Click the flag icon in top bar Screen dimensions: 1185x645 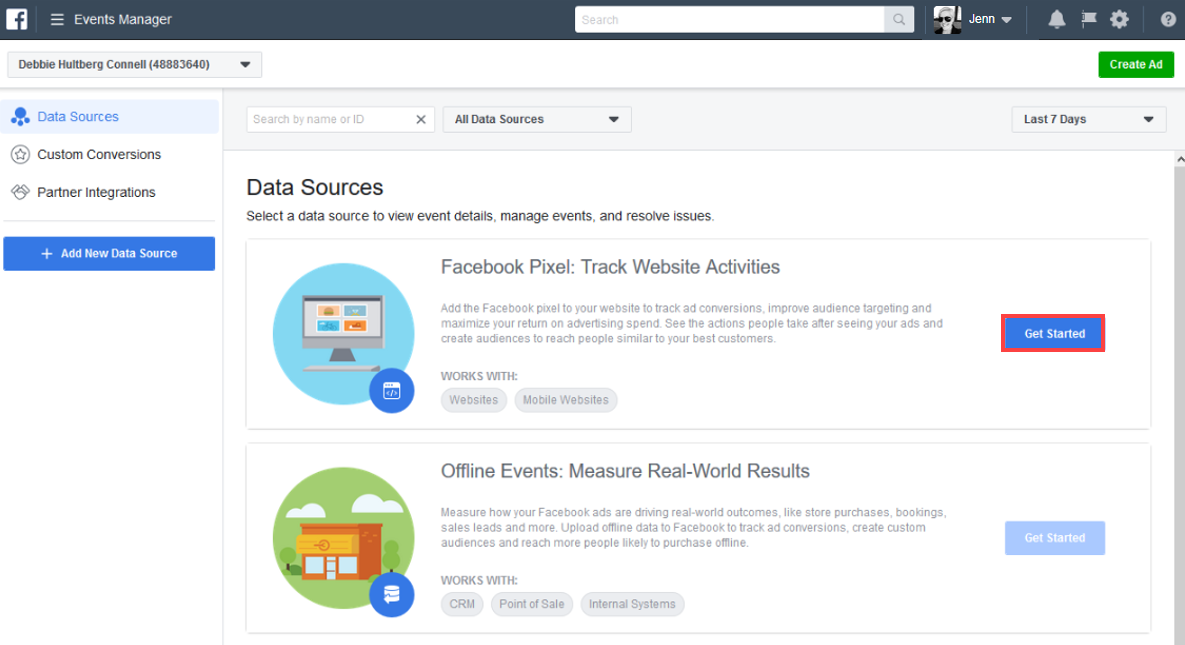click(1088, 20)
